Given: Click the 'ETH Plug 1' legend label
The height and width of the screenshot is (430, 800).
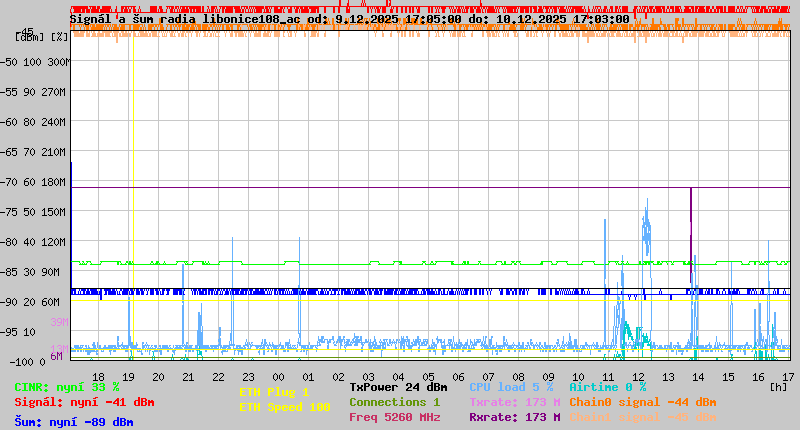Looking at the screenshot, I should click(274, 392).
